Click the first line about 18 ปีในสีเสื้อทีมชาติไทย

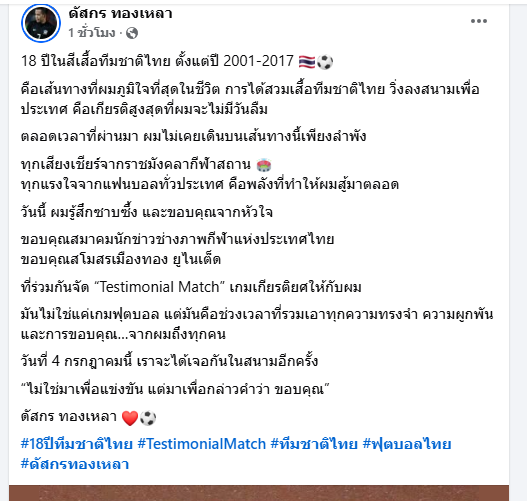point(177,61)
